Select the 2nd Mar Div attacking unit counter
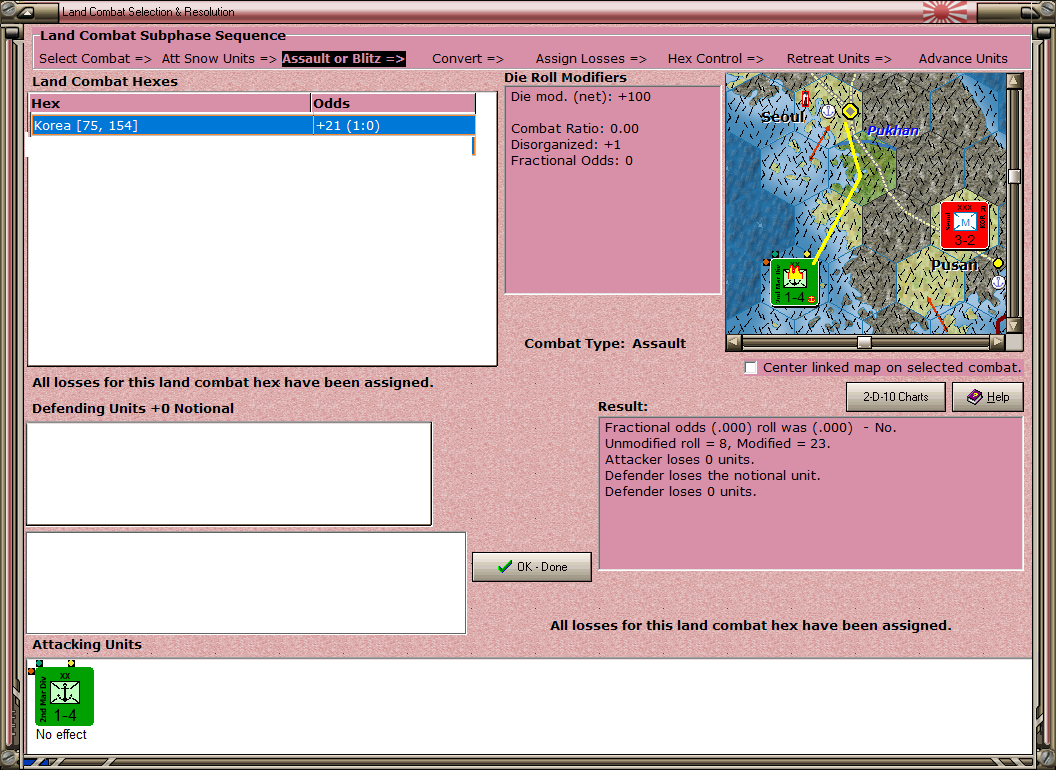Viewport: 1056px width, 770px height. [x=64, y=696]
